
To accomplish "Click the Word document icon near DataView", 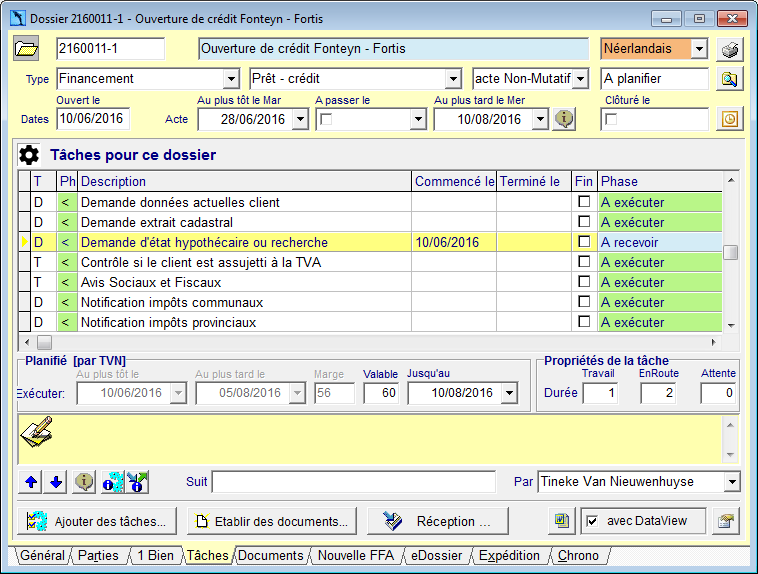I will click(562, 521).
